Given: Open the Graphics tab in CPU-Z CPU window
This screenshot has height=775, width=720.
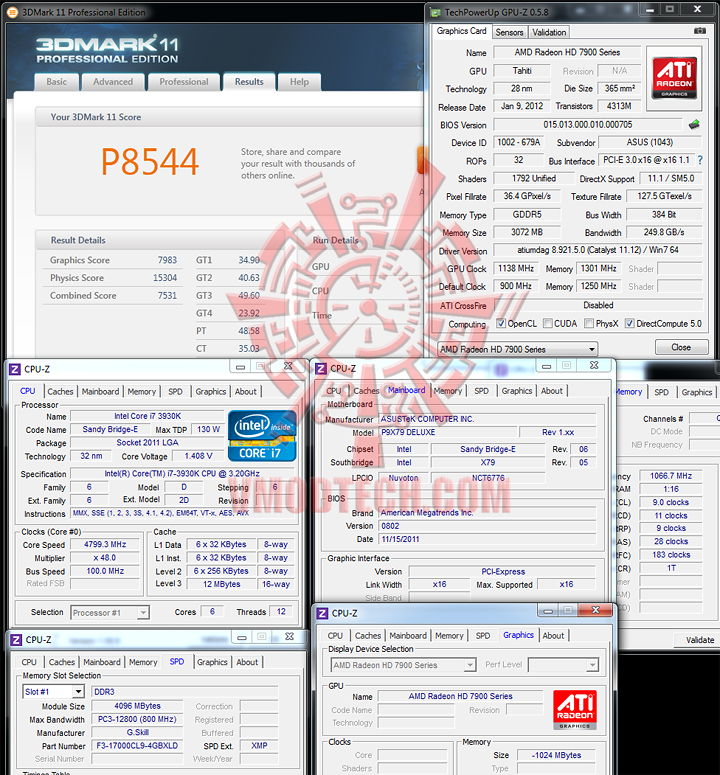Looking at the screenshot, I should [211, 391].
